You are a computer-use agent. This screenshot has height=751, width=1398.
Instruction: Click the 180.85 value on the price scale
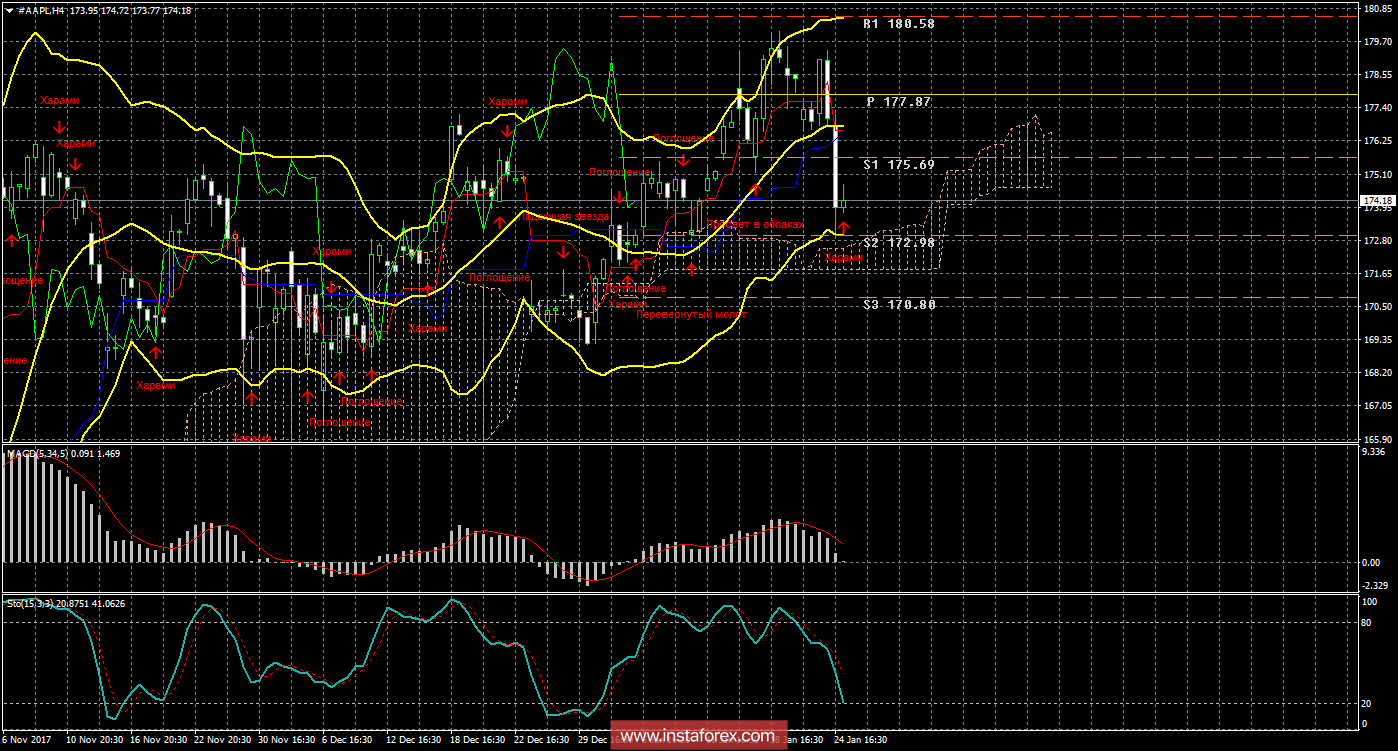pyautogui.click(x=1376, y=9)
